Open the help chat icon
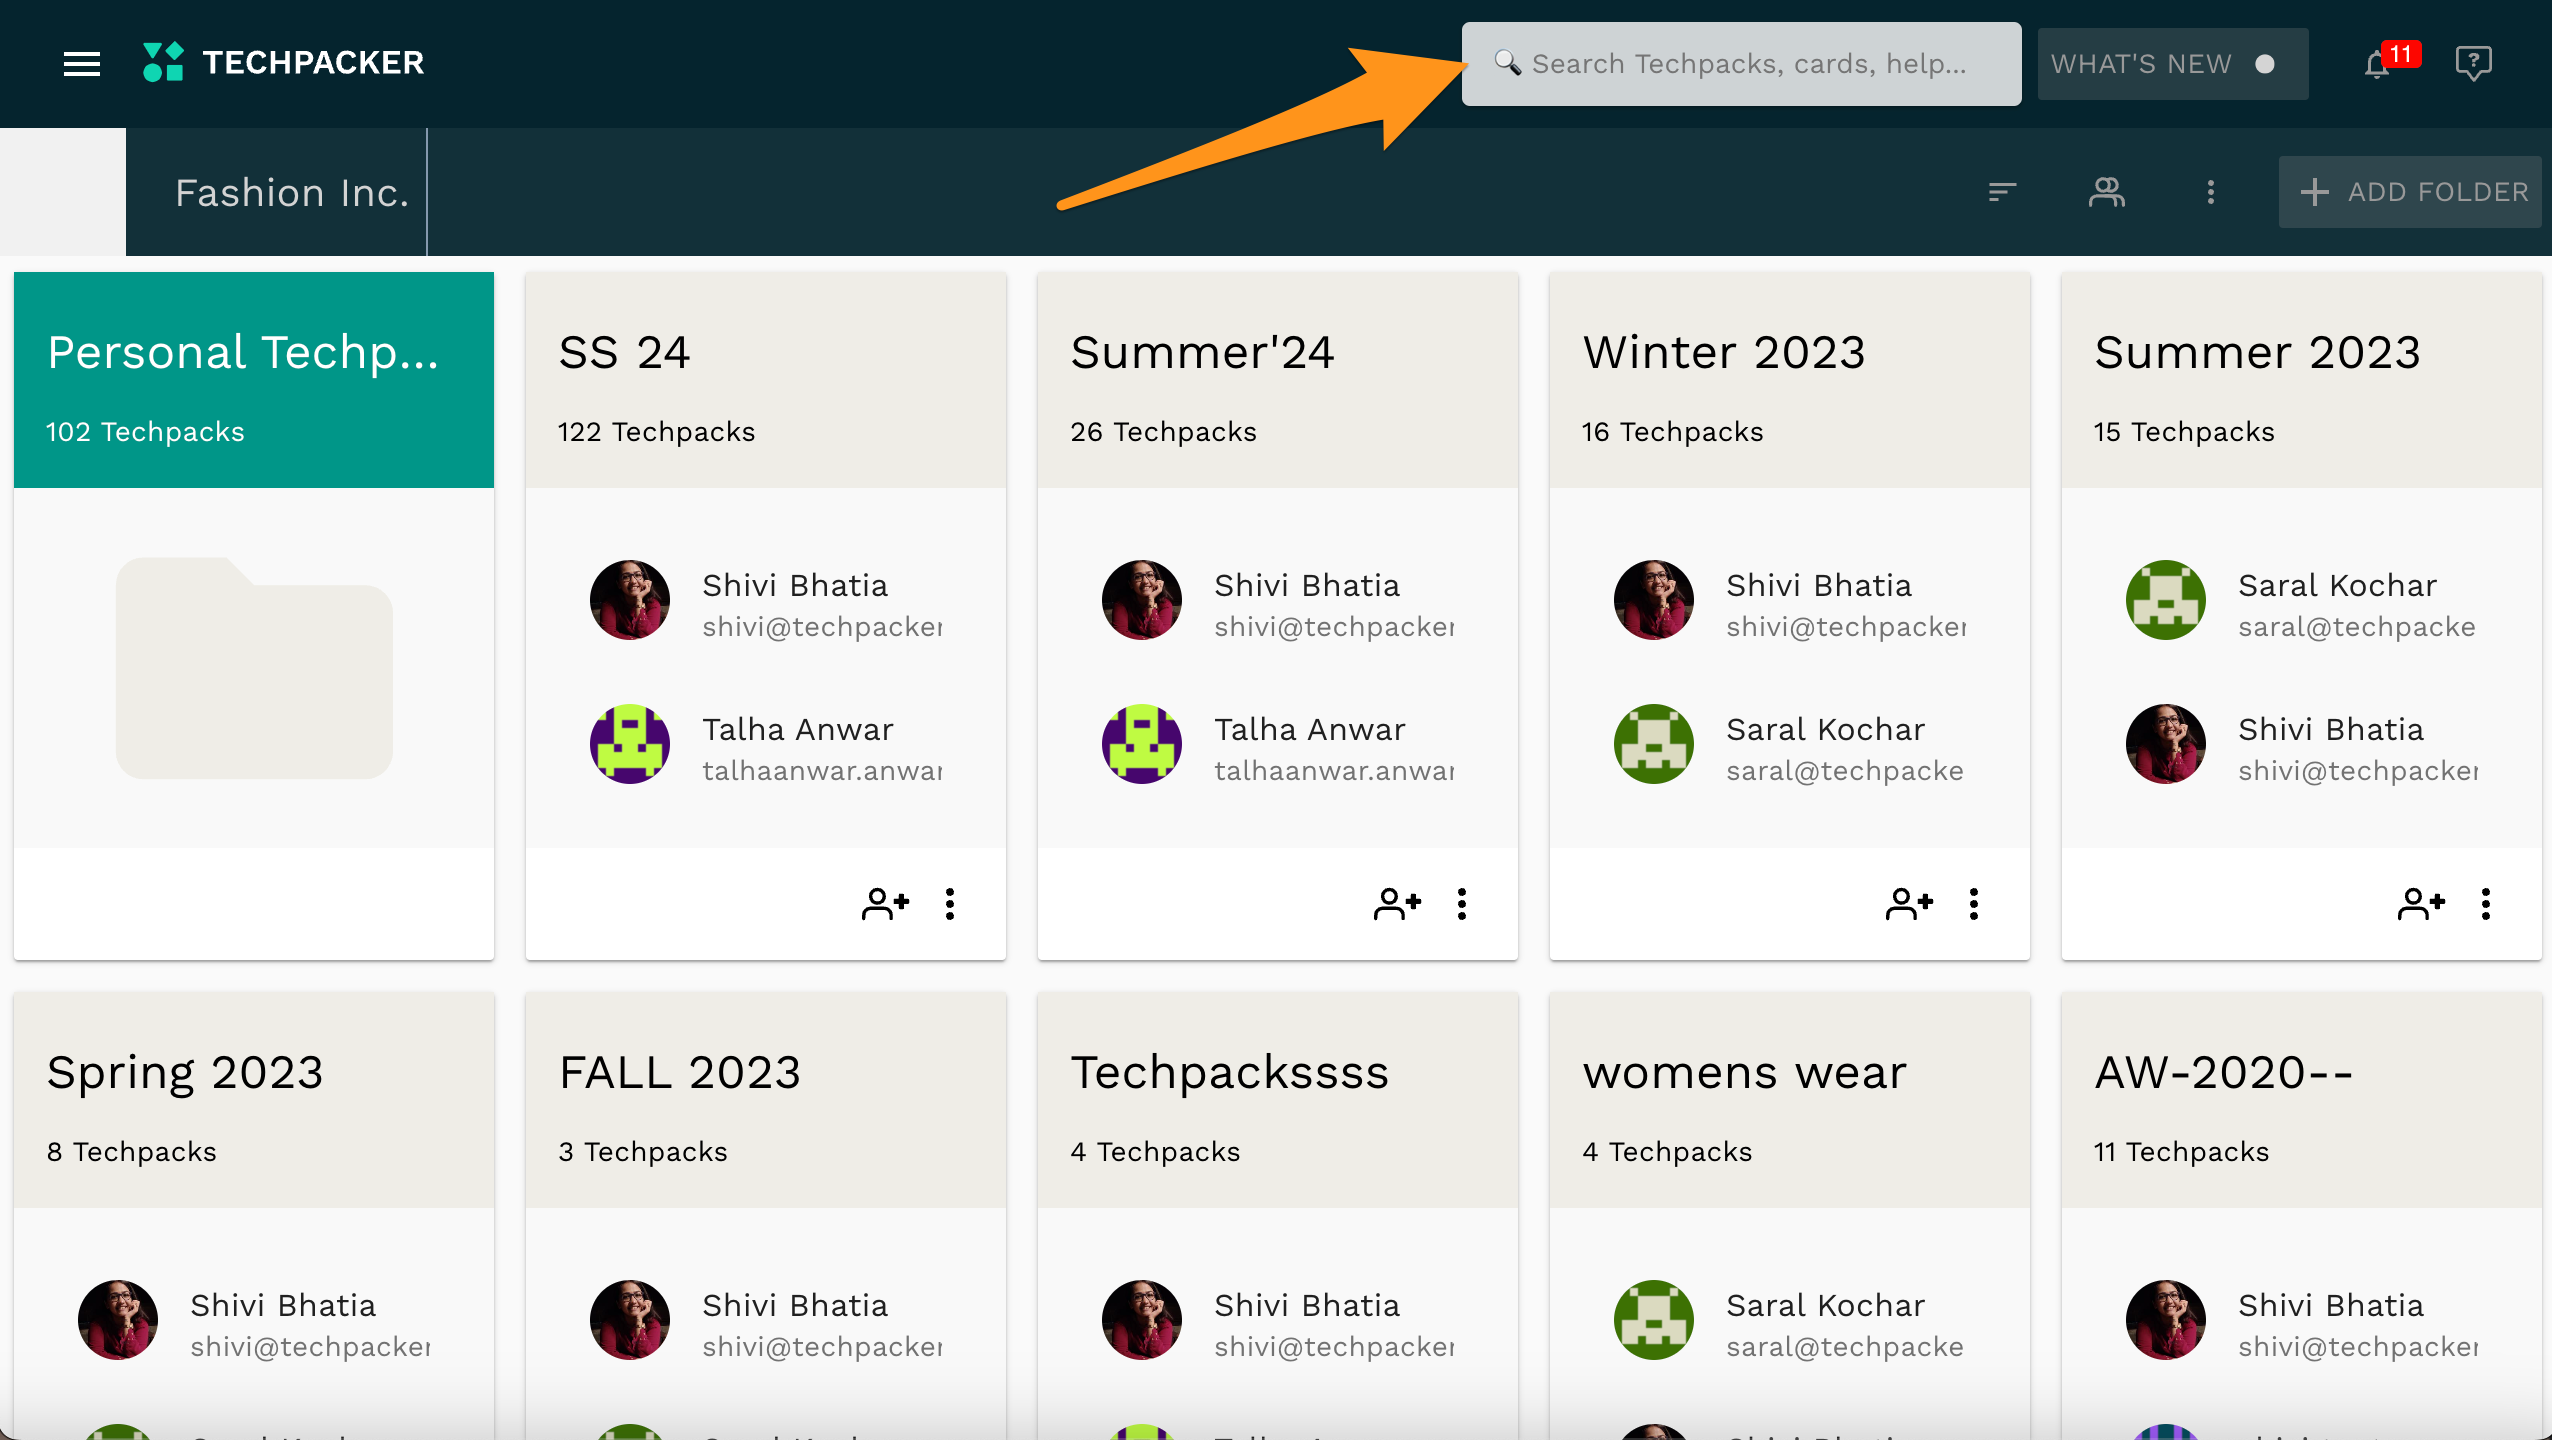The image size is (2552, 1440). [x=2473, y=64]
